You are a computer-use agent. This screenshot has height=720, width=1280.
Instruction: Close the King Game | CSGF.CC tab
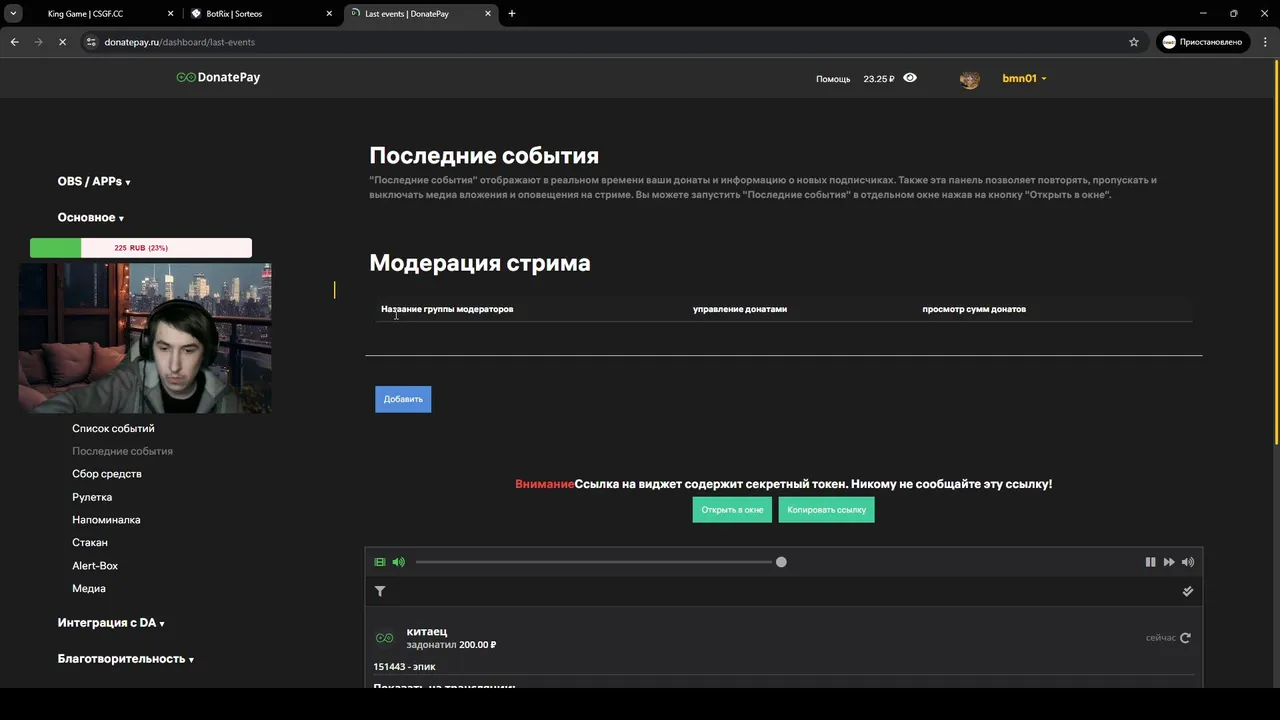click(x=171, y=14)
